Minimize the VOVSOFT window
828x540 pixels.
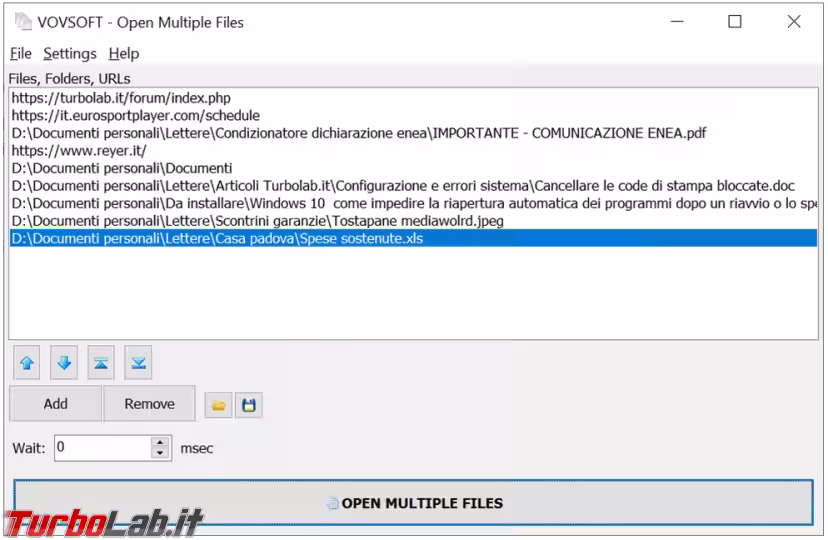coord(677,22)
